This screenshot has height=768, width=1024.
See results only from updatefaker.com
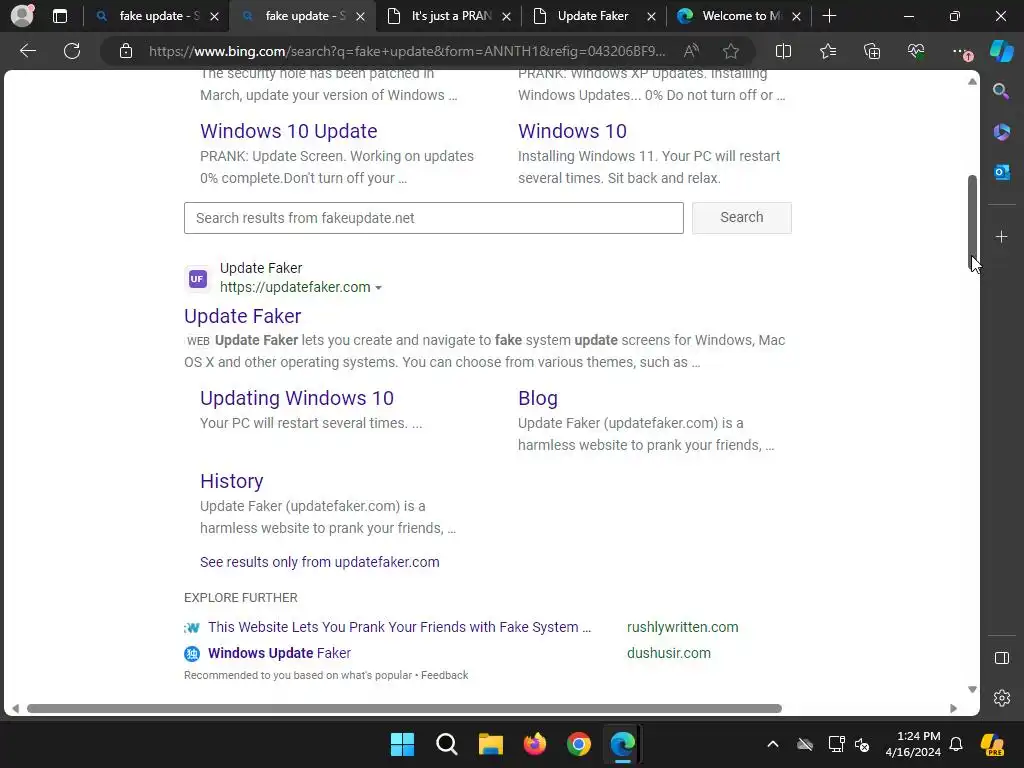319,562
